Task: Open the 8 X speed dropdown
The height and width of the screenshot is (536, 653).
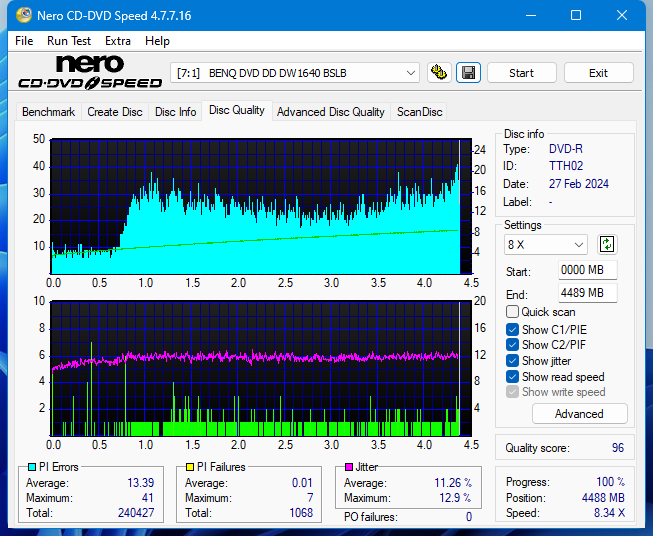Action: pyautogui.click(x=546, y=244)
